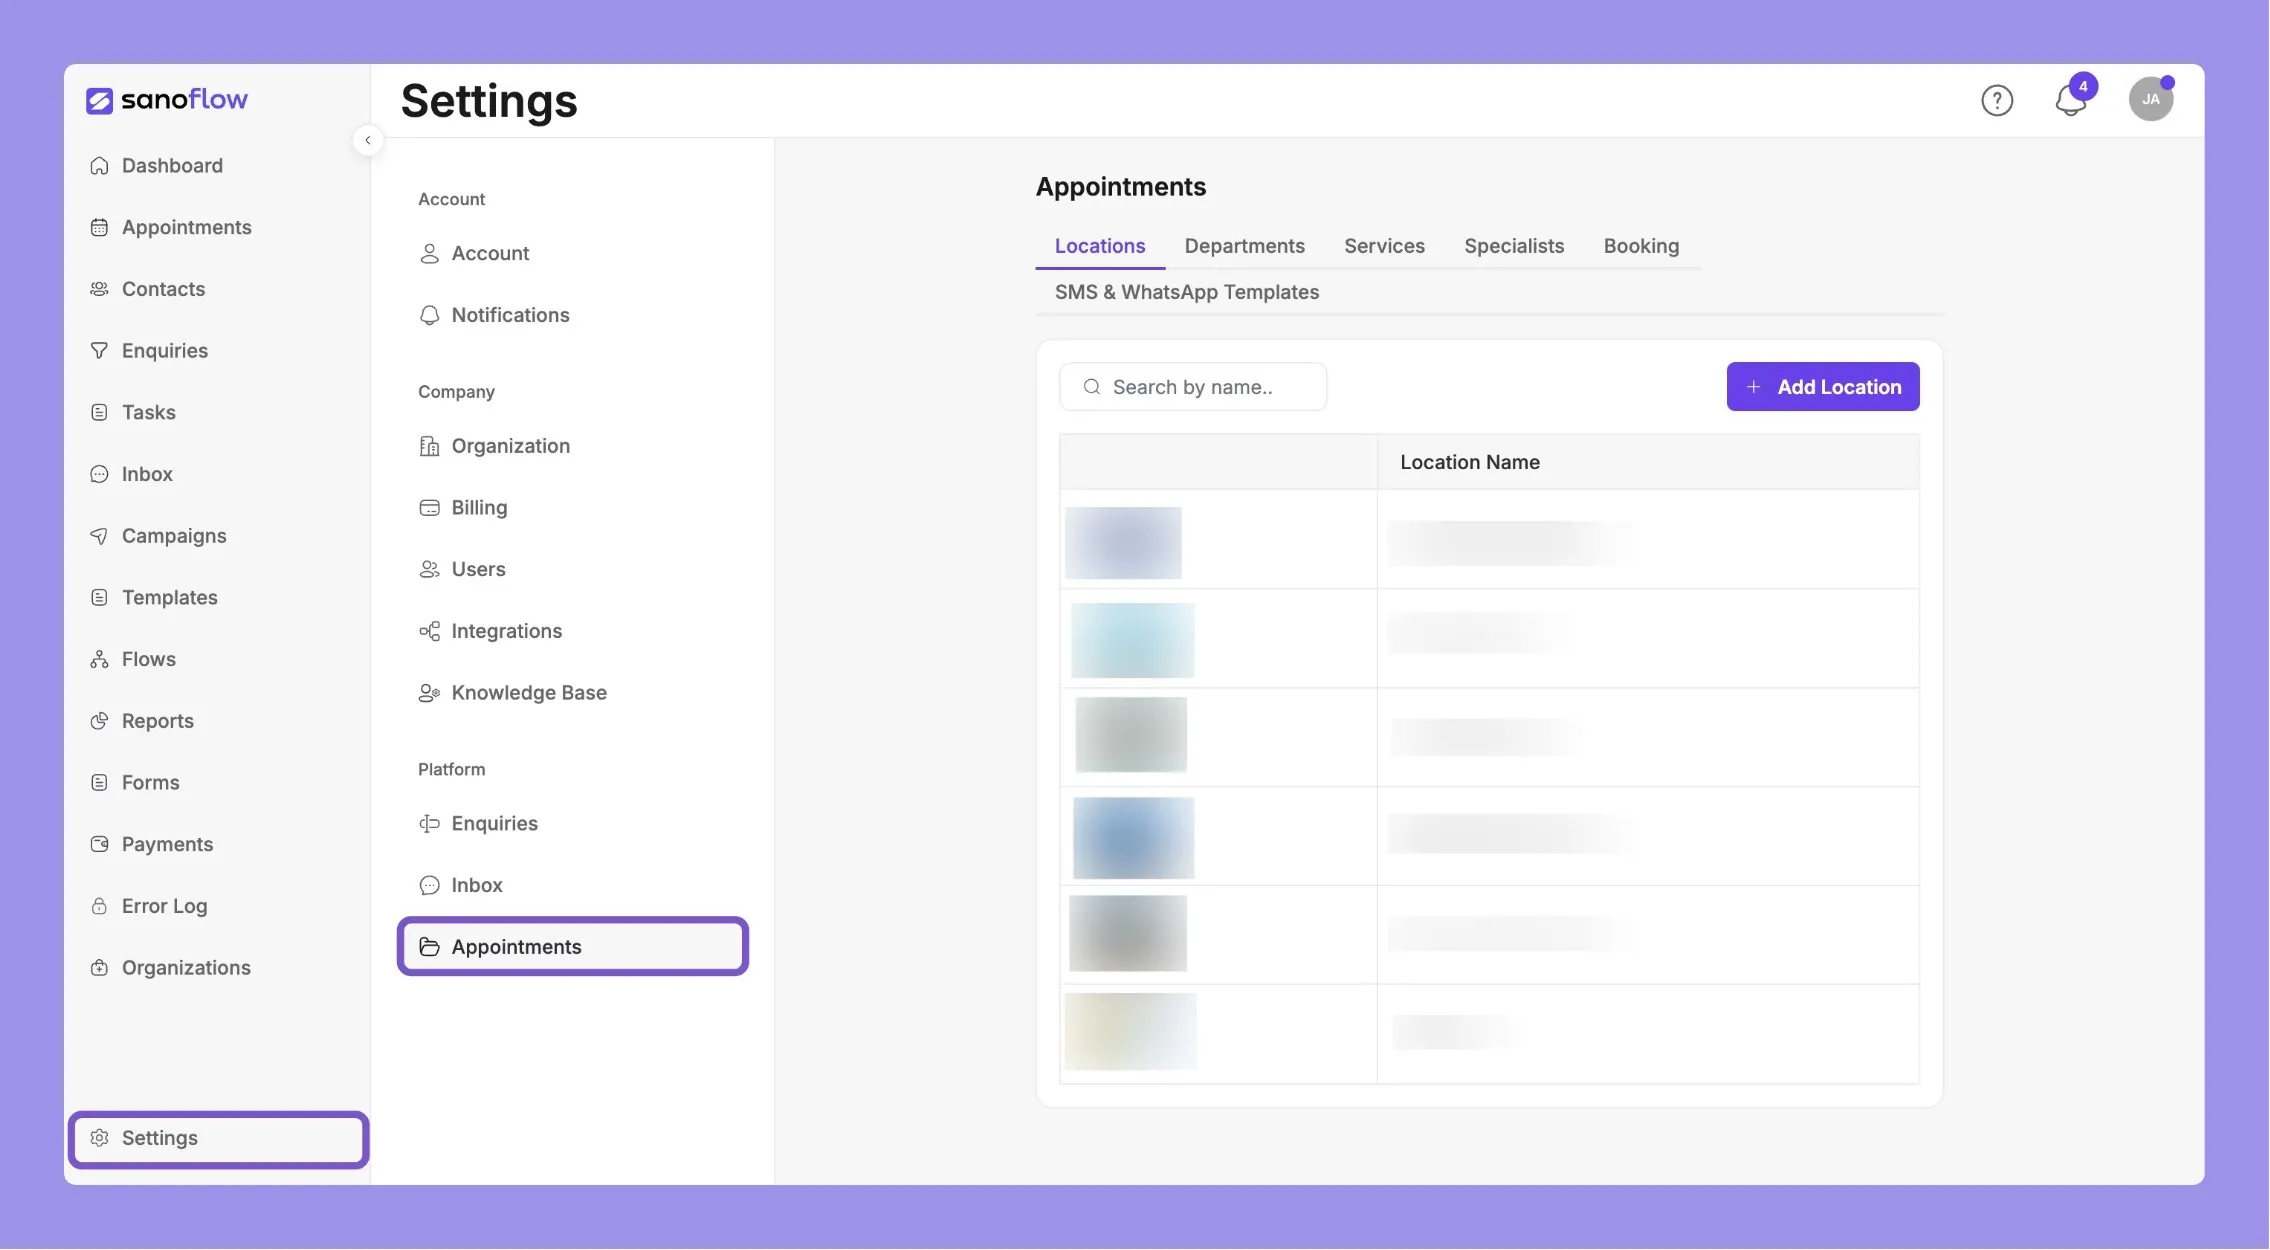Switch to the Specialists tab

point(1514,246)
